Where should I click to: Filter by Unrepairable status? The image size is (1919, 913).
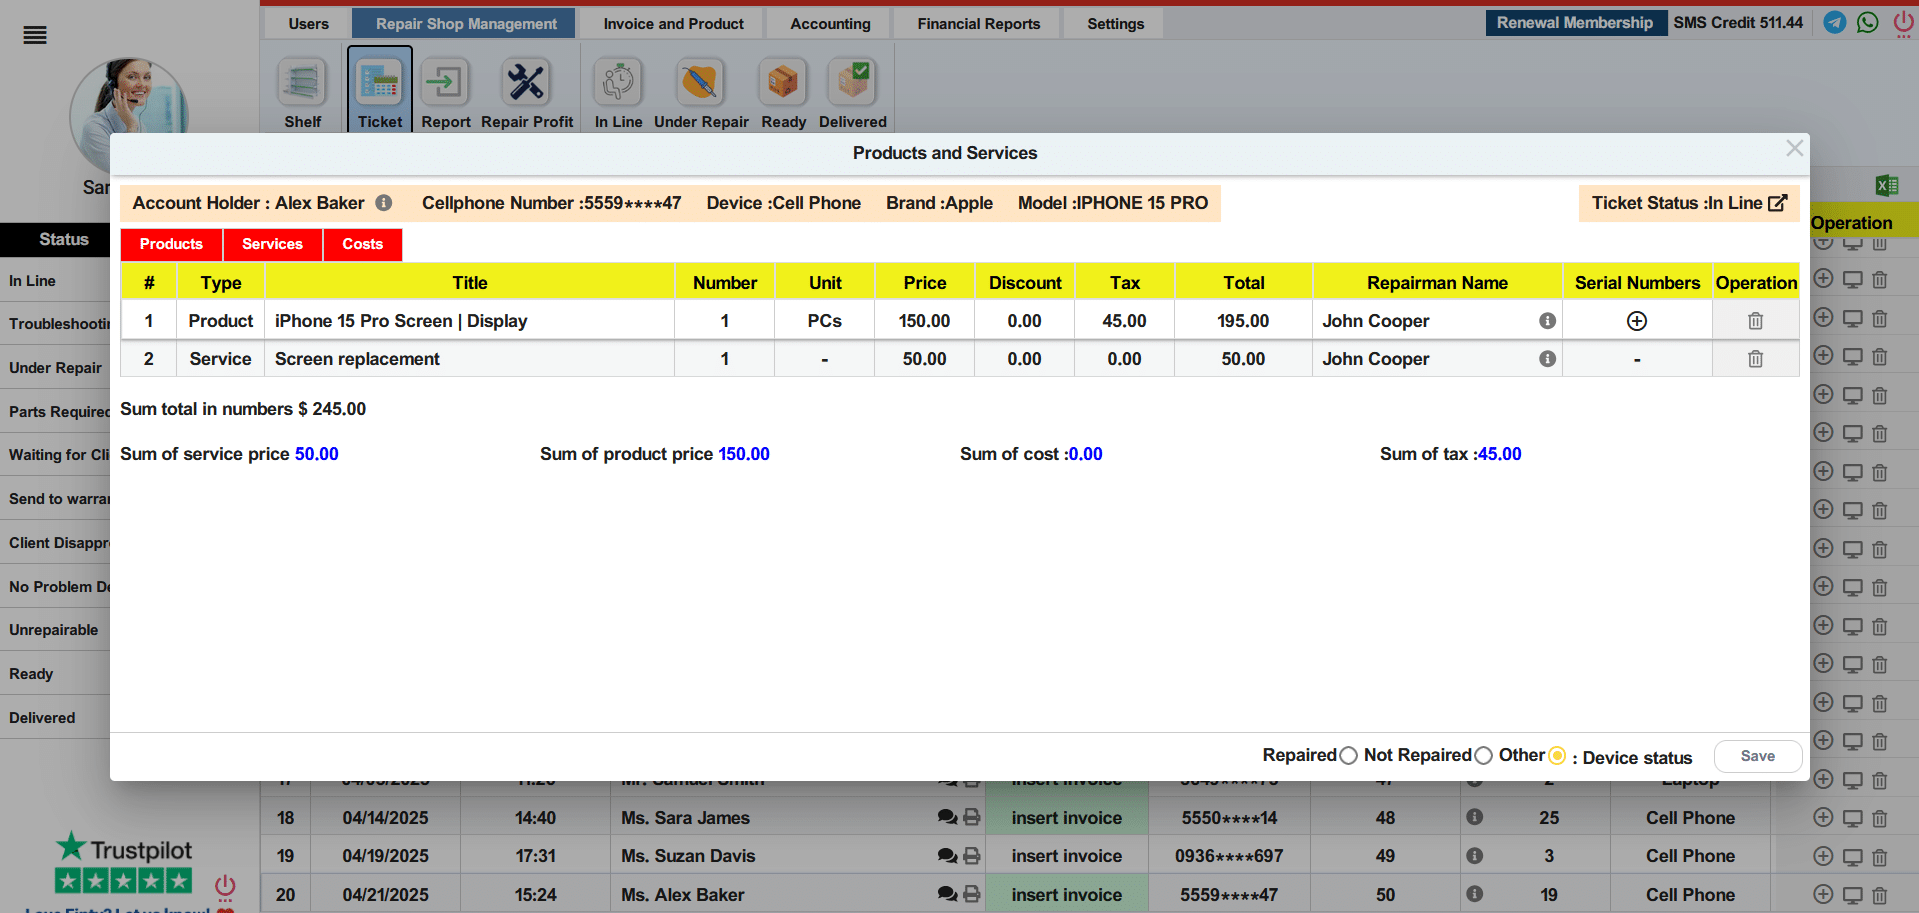[55, 630]
